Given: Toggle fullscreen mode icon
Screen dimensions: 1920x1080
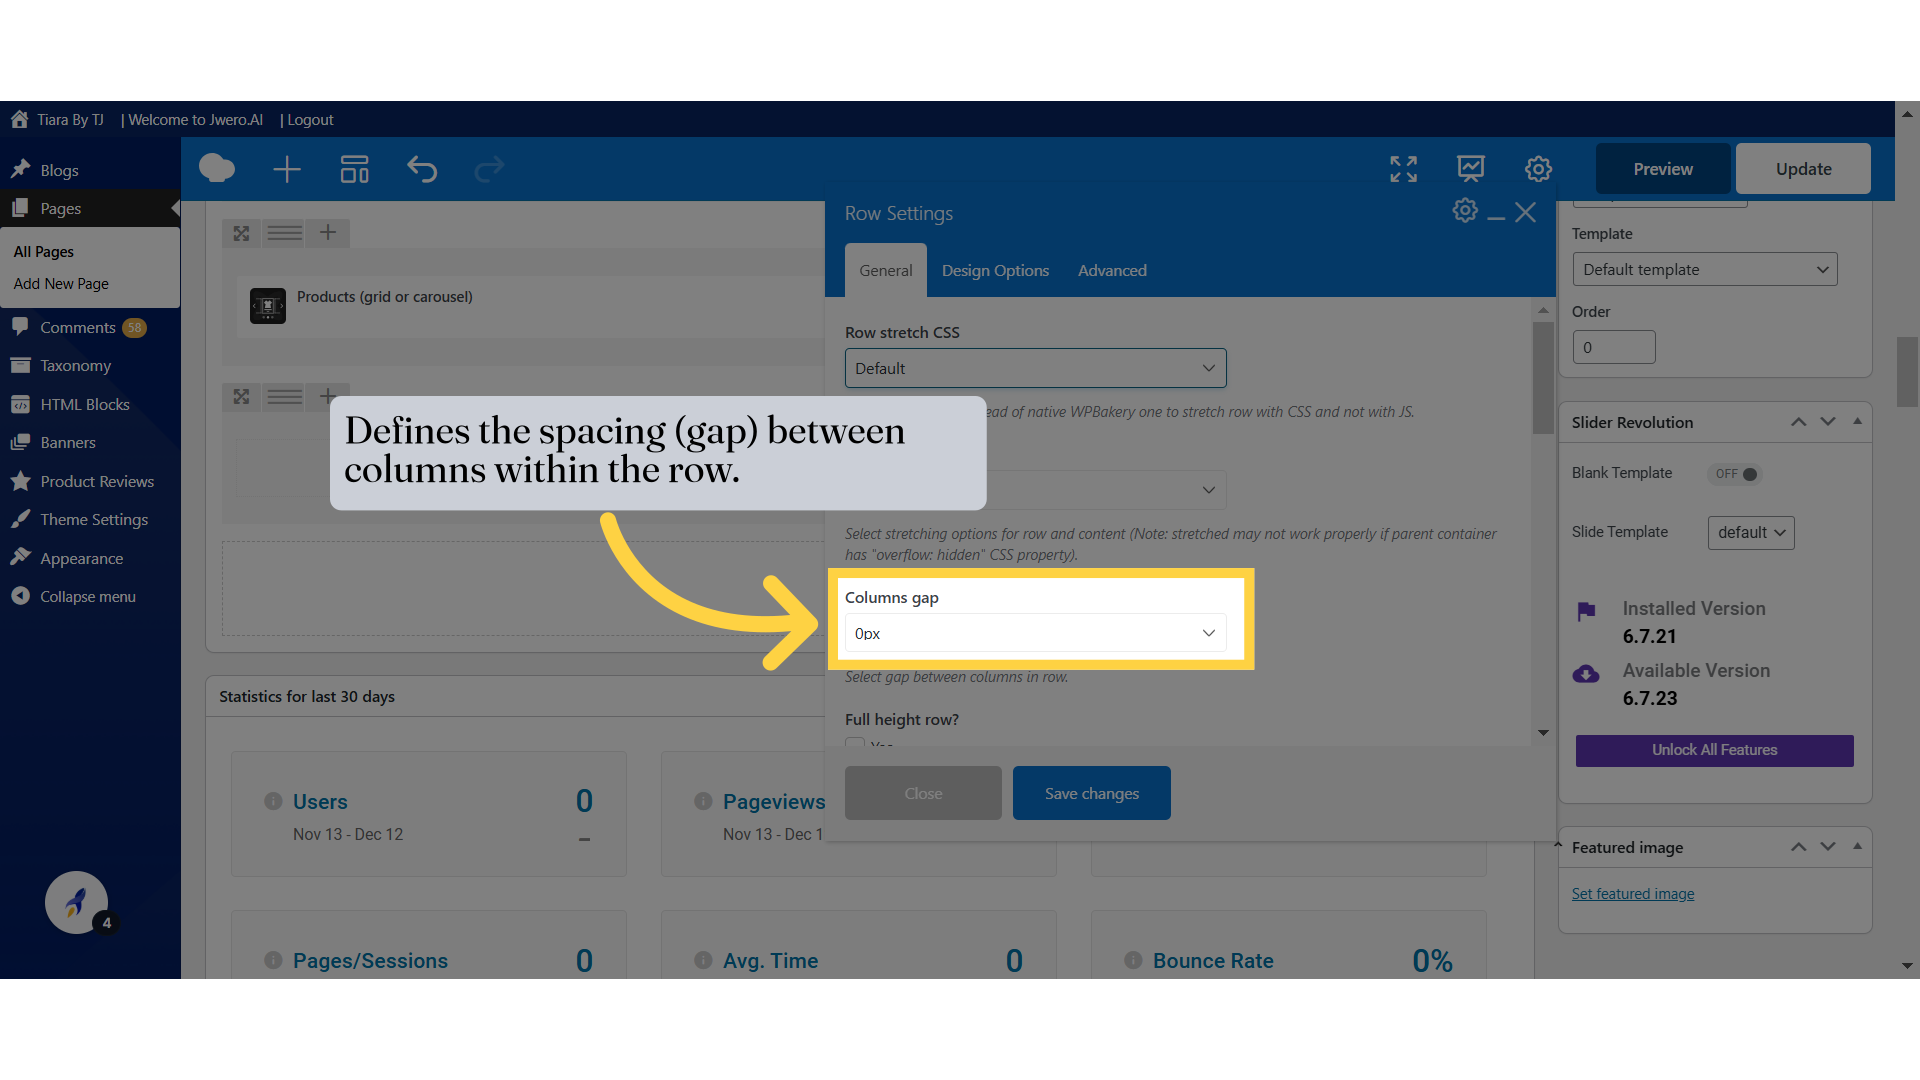Looking at the screenshot, I should tap(1403, 169).
